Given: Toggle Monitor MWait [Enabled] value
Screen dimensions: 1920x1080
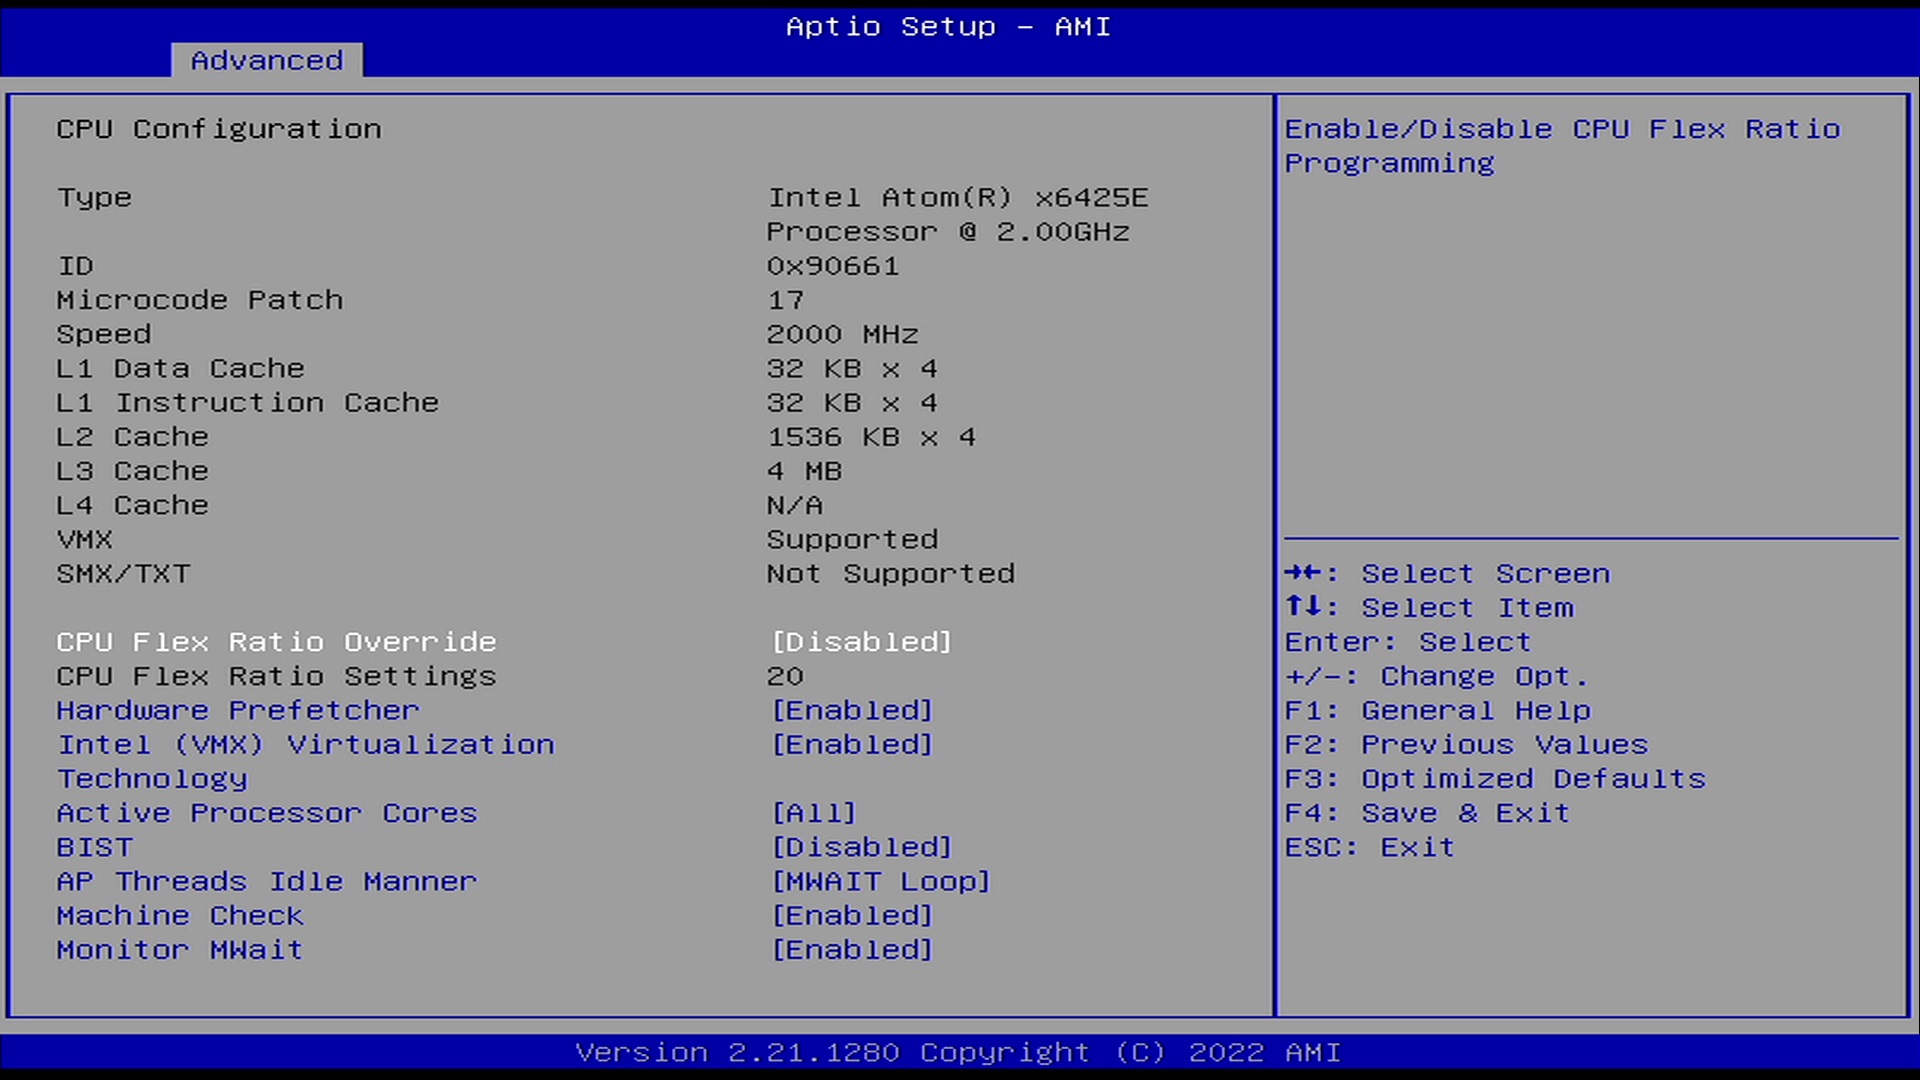Looking at the screenshot, I should 852,950.
